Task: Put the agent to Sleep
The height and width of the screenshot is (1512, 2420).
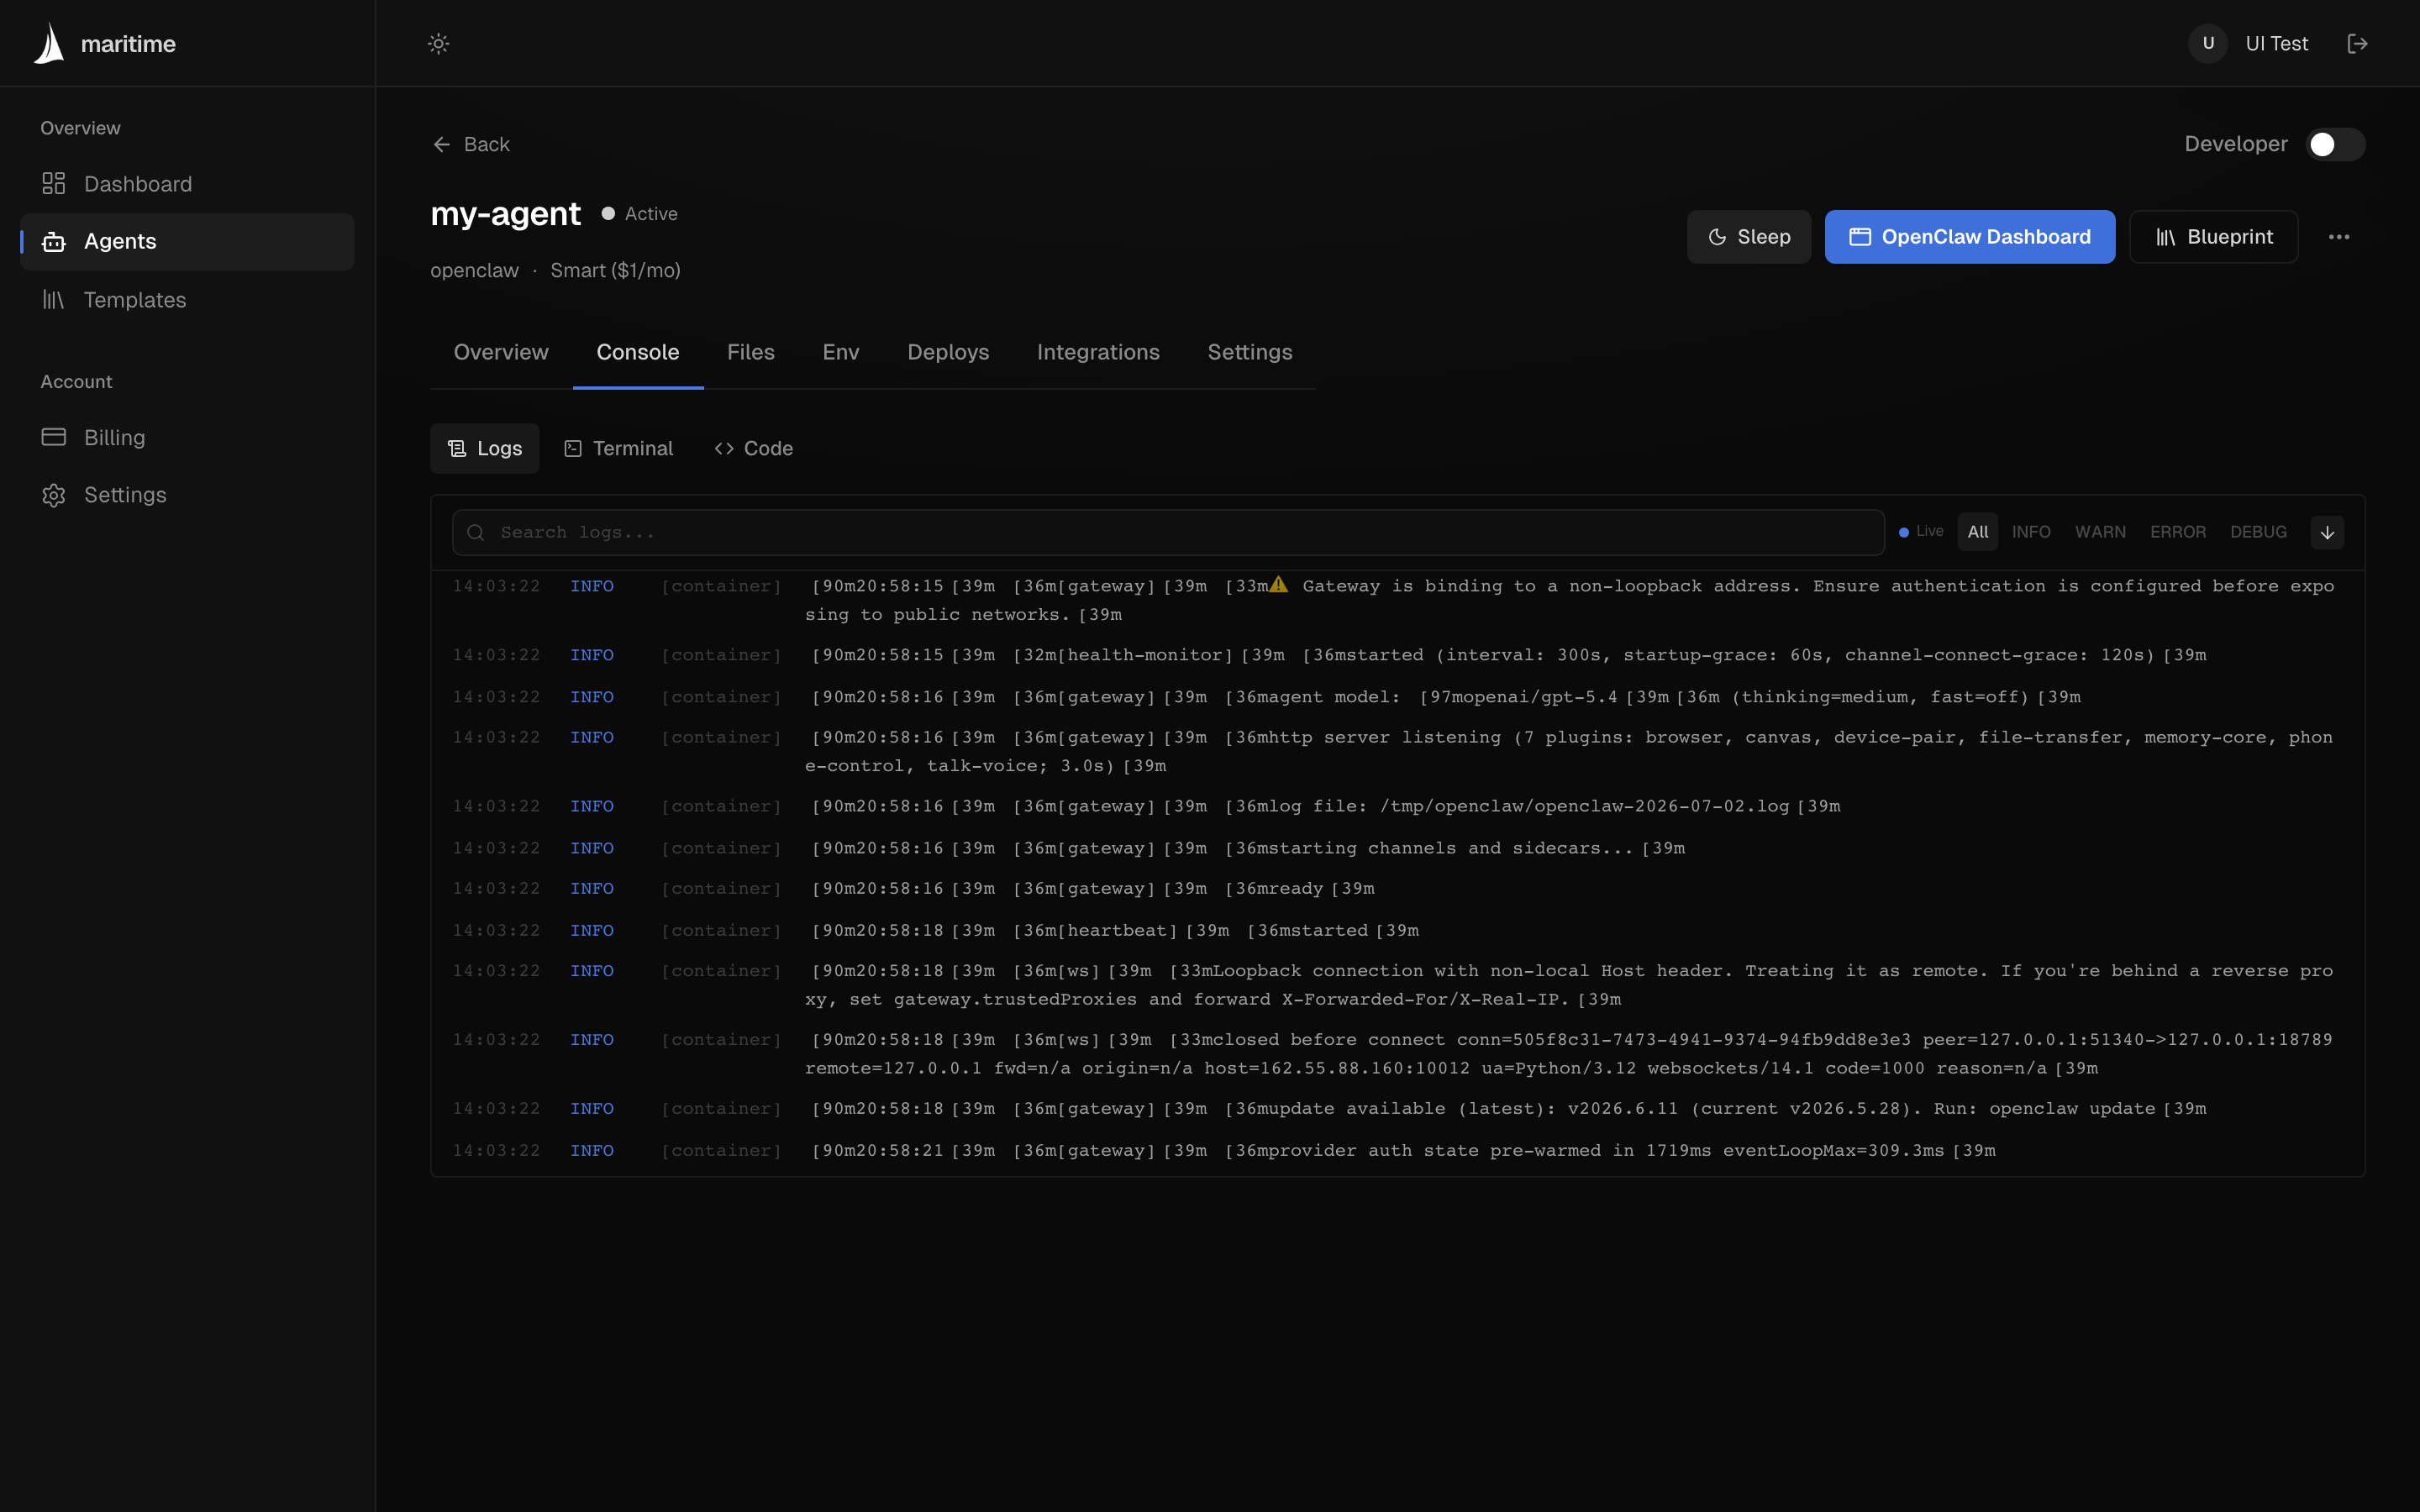Action: pyautogui.click(x=1749, y=237)
